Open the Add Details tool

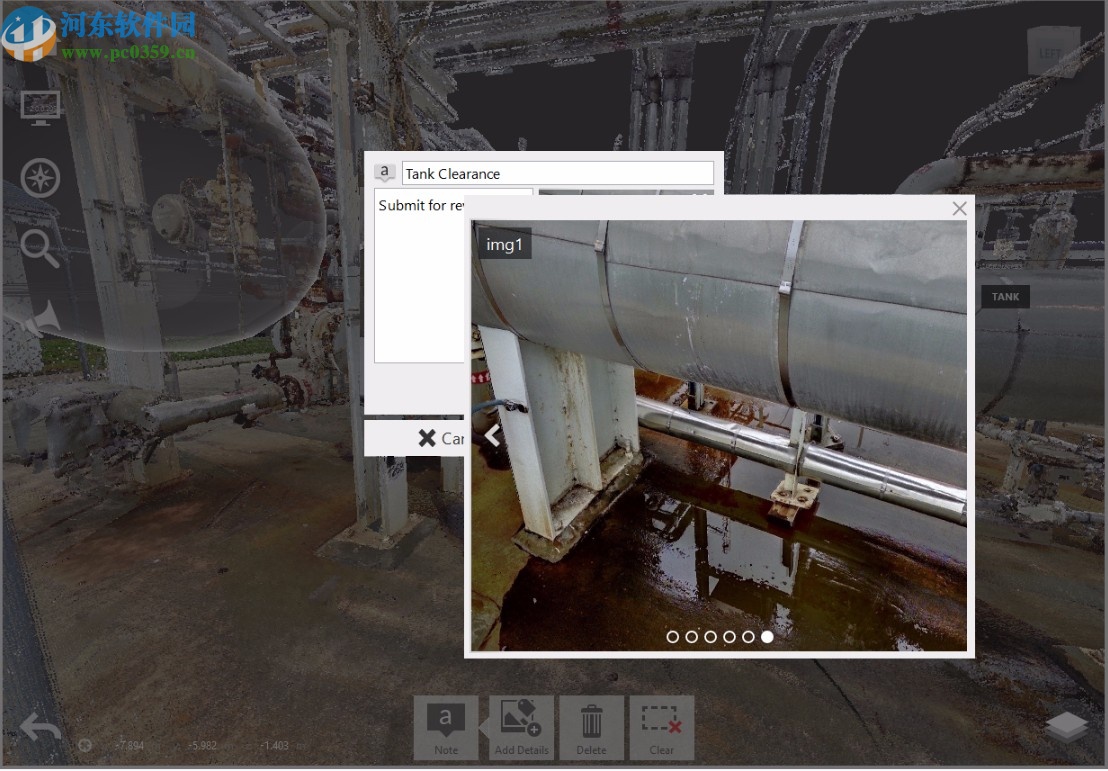click(x=521, y=727)
